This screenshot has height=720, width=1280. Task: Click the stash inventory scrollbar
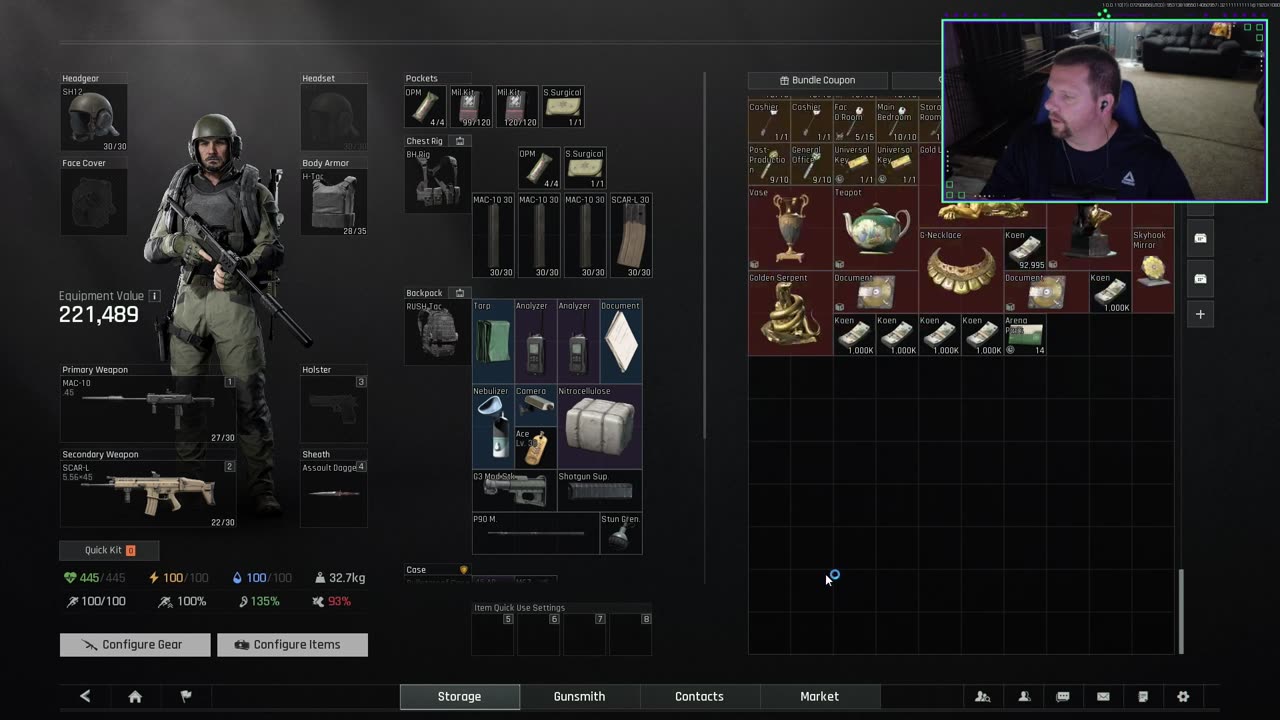[1181, 612]
